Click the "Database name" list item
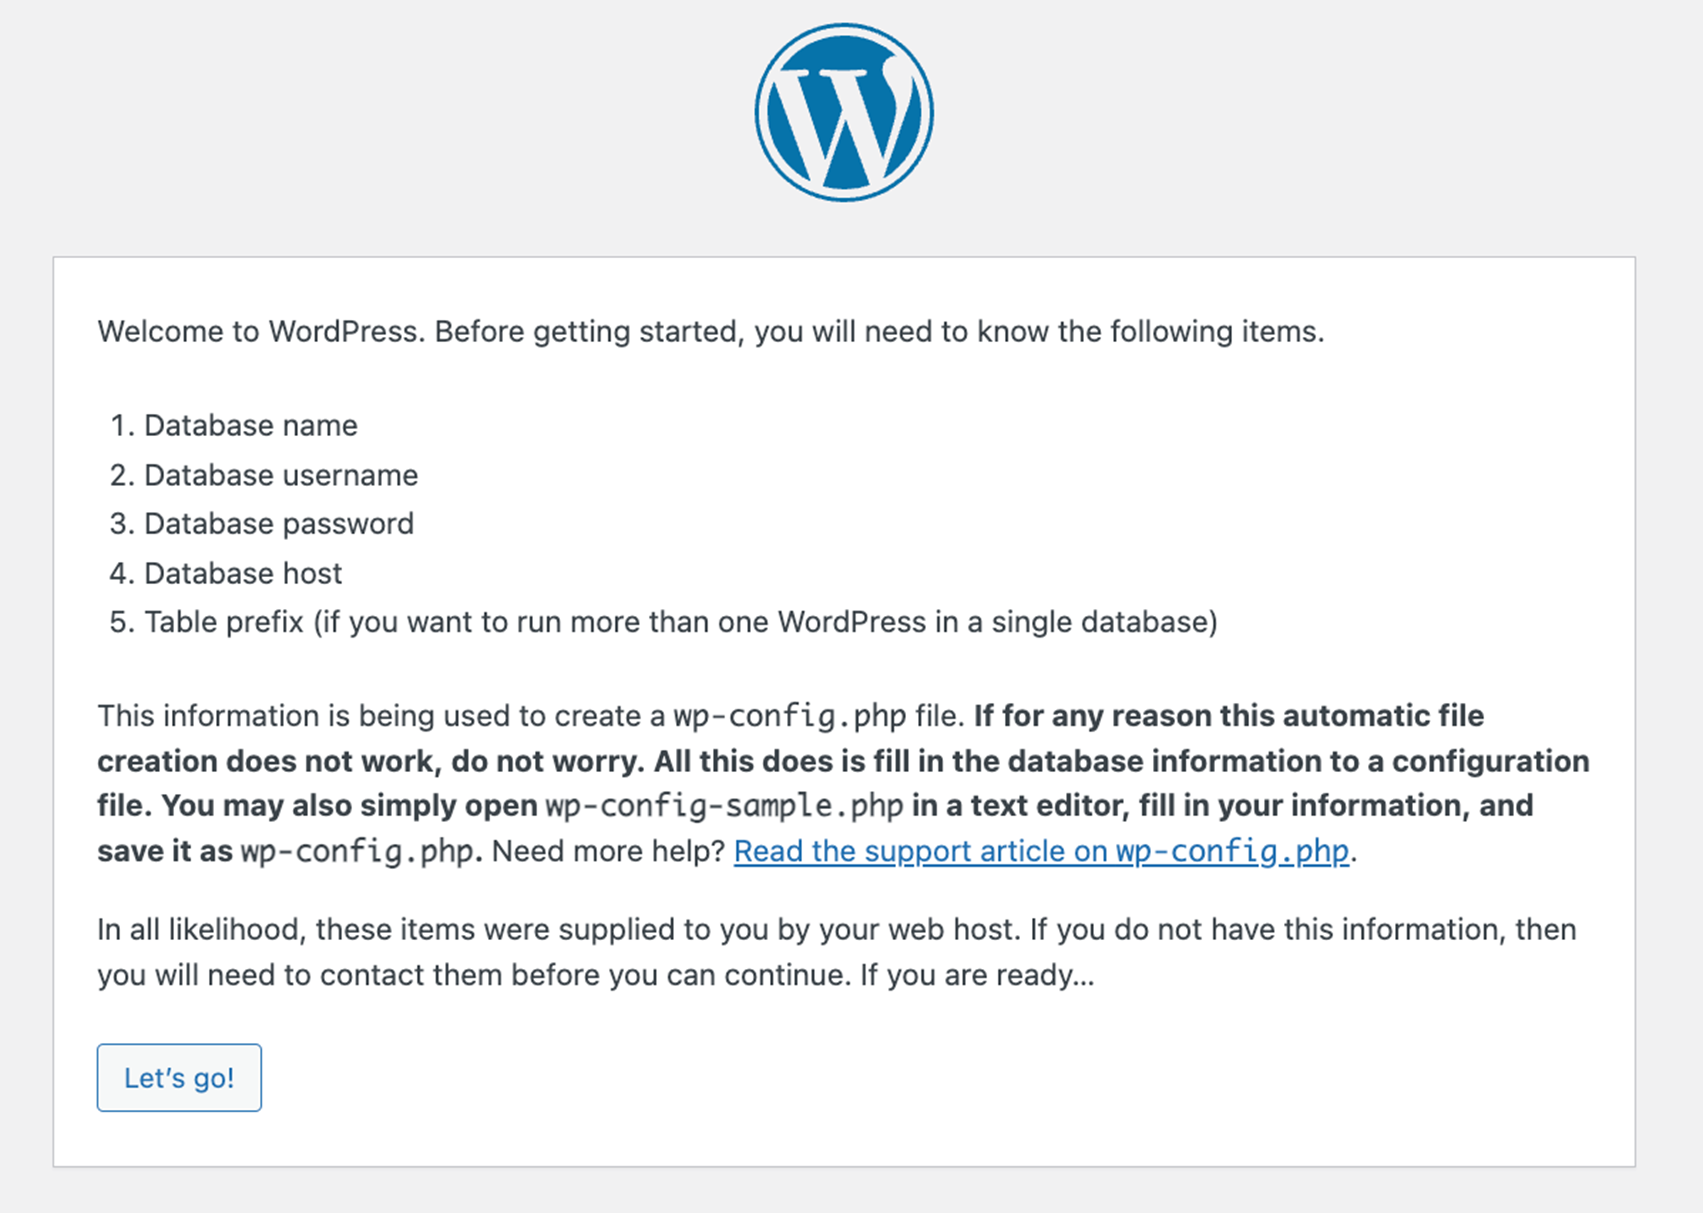The width and height of the screenshot is (1703, 1213). (250, 425)
